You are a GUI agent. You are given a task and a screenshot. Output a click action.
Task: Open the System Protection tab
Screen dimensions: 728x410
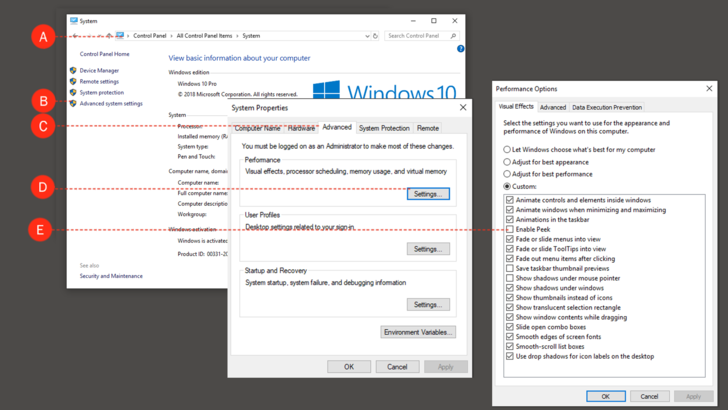pos(384,128)
